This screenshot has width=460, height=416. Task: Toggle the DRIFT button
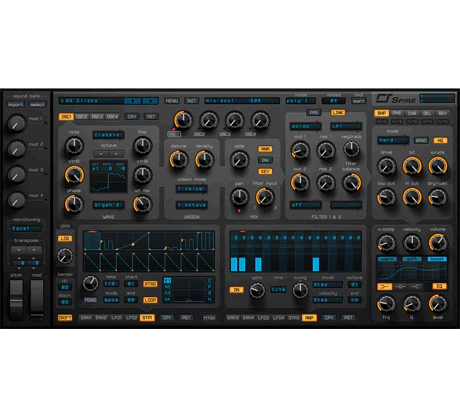point(65,318)
